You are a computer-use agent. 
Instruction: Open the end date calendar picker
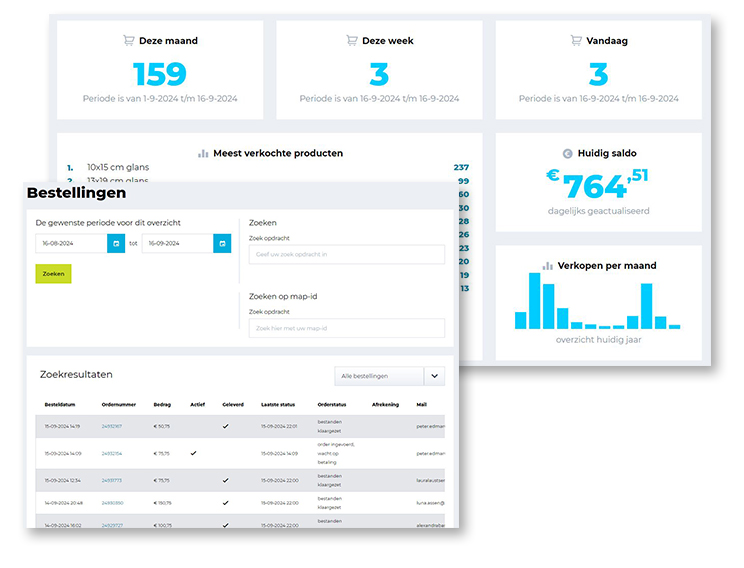click(x=222, y=243)
